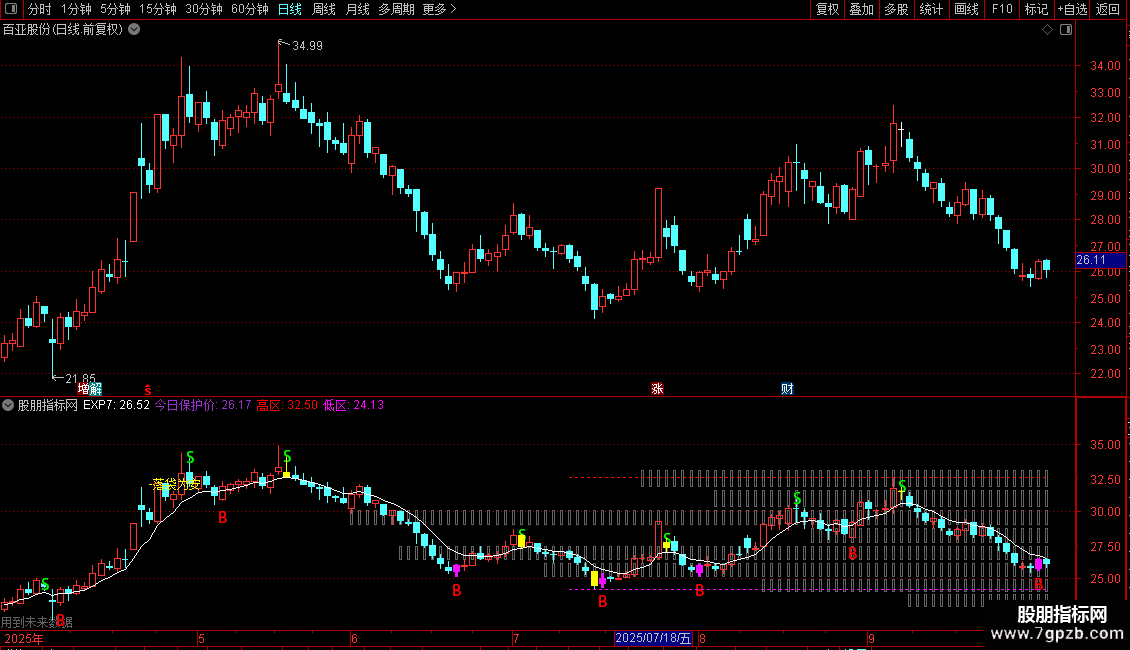Open the F10 company info
Viewport: 1130px width, 650px height.
(x=1002, y=9)
